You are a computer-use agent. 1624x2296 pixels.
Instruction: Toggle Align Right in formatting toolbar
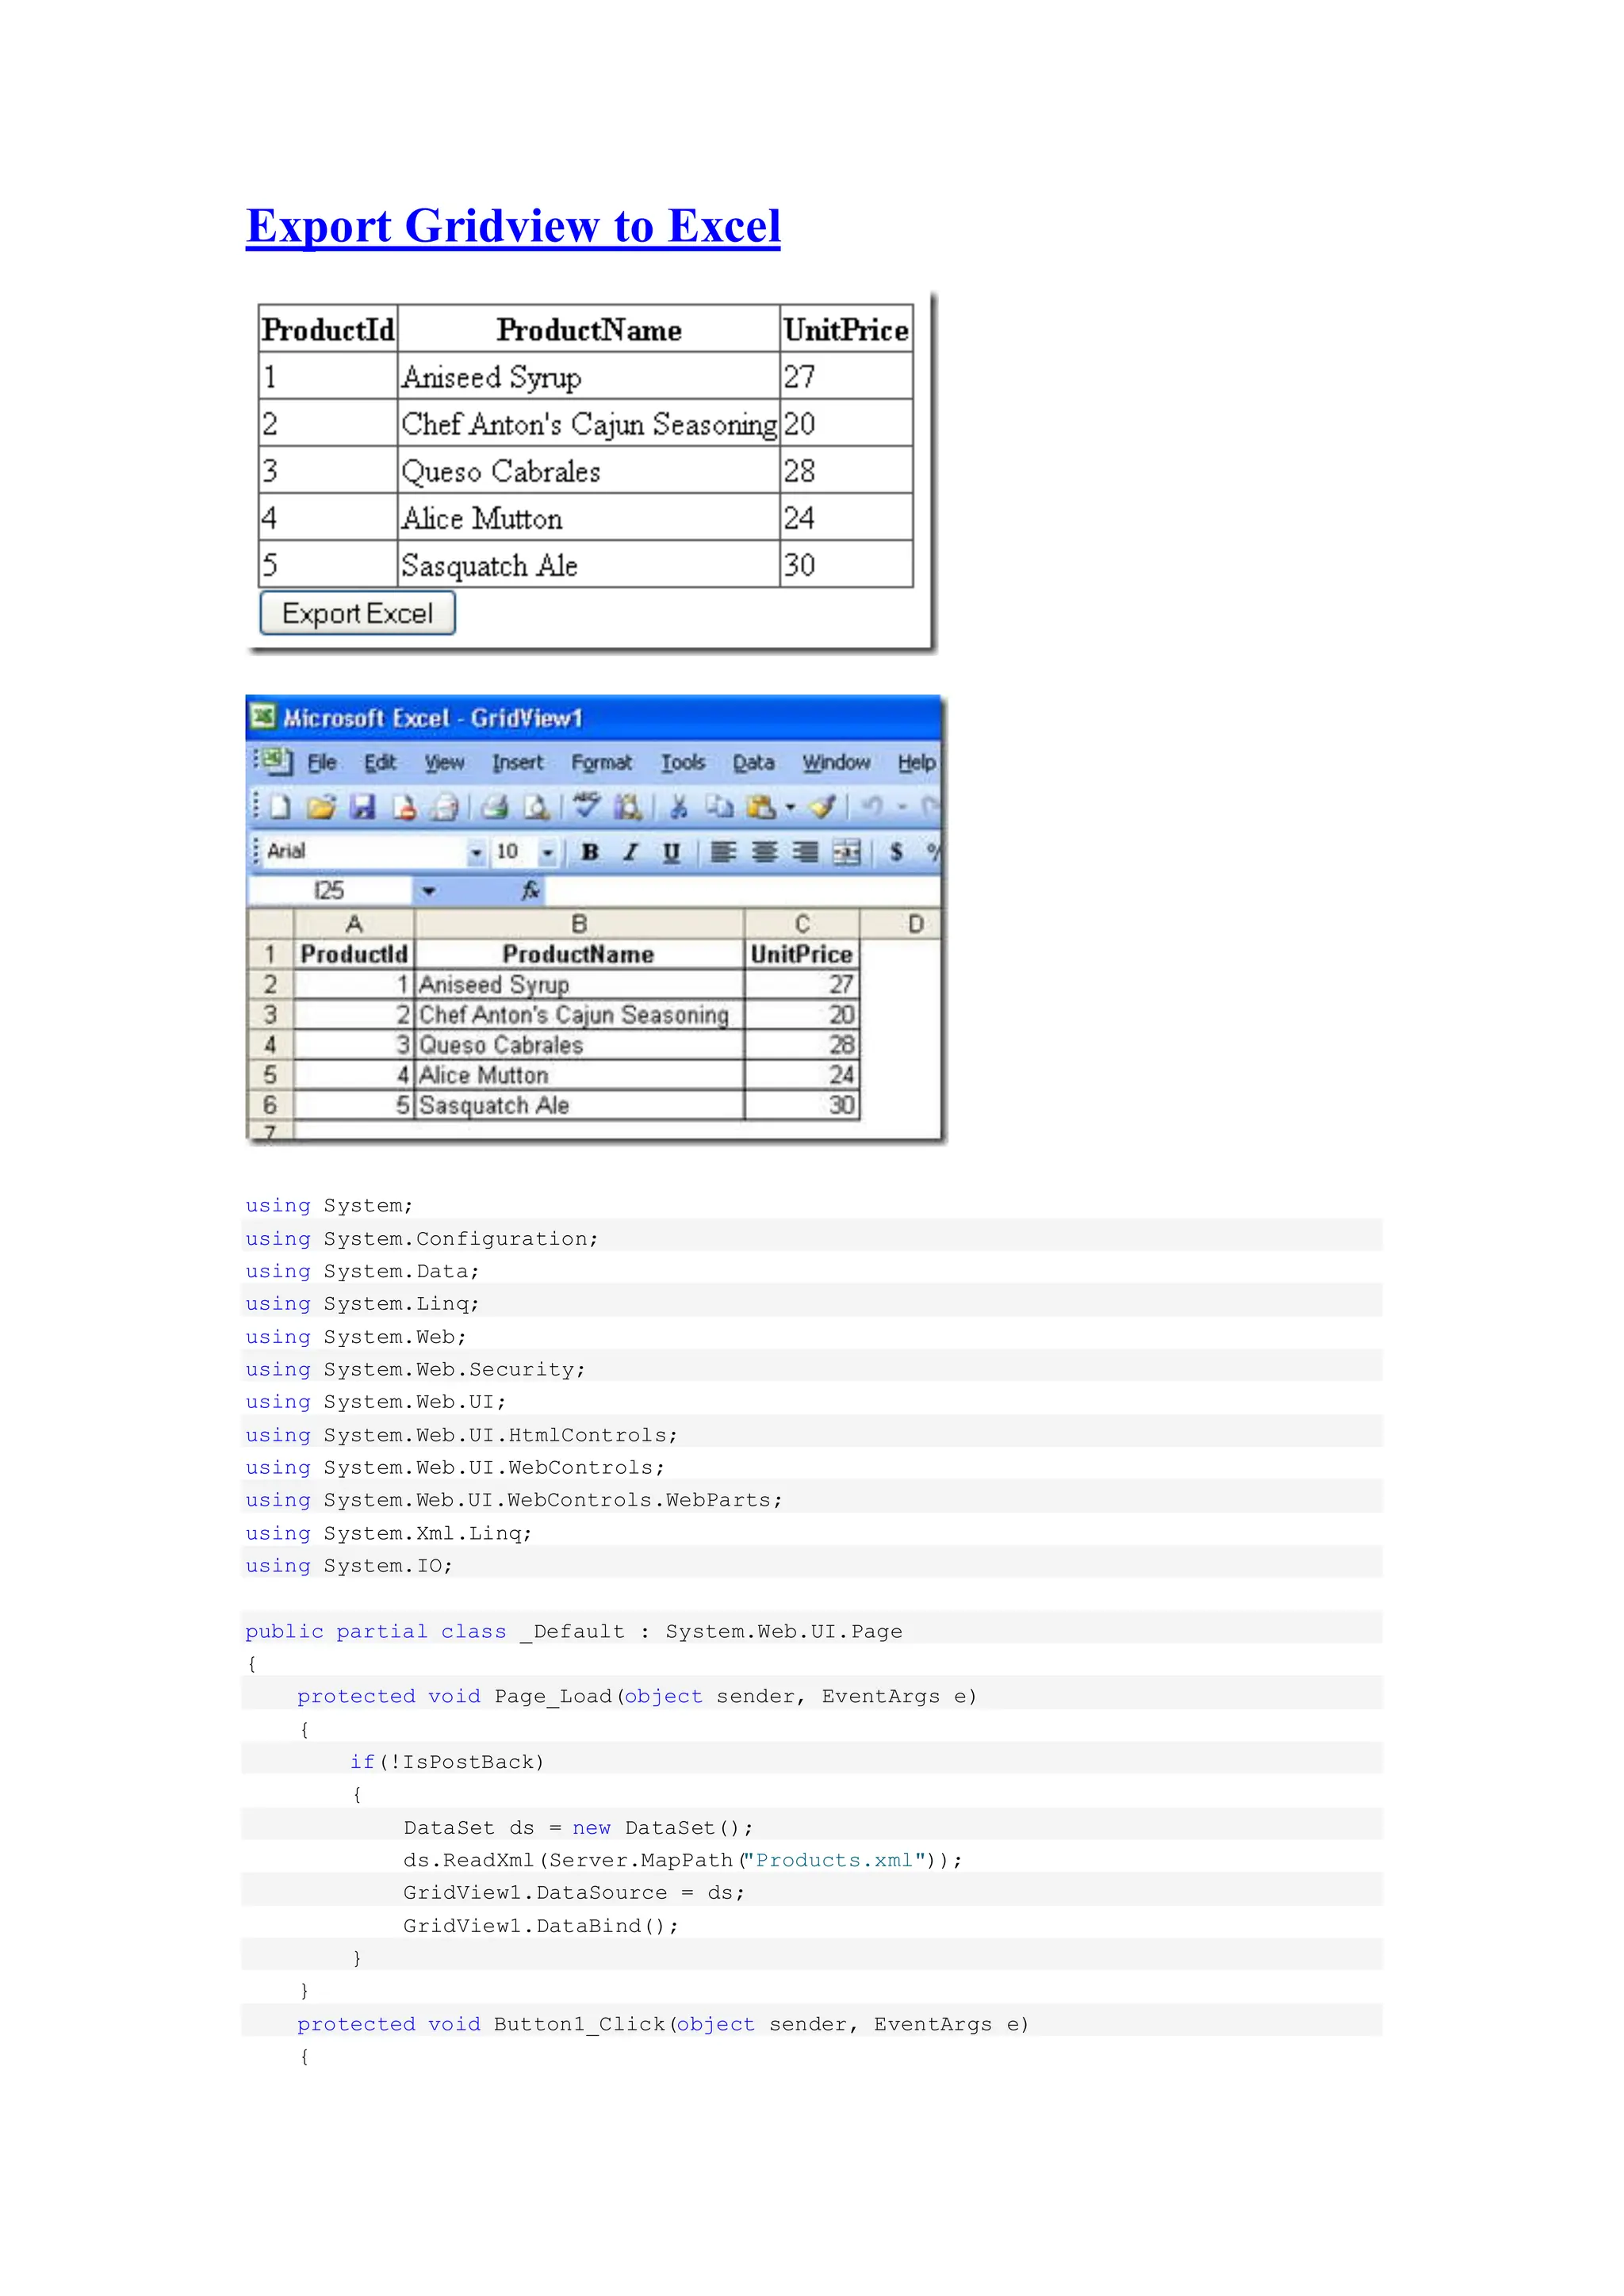[x=805, y=852]
